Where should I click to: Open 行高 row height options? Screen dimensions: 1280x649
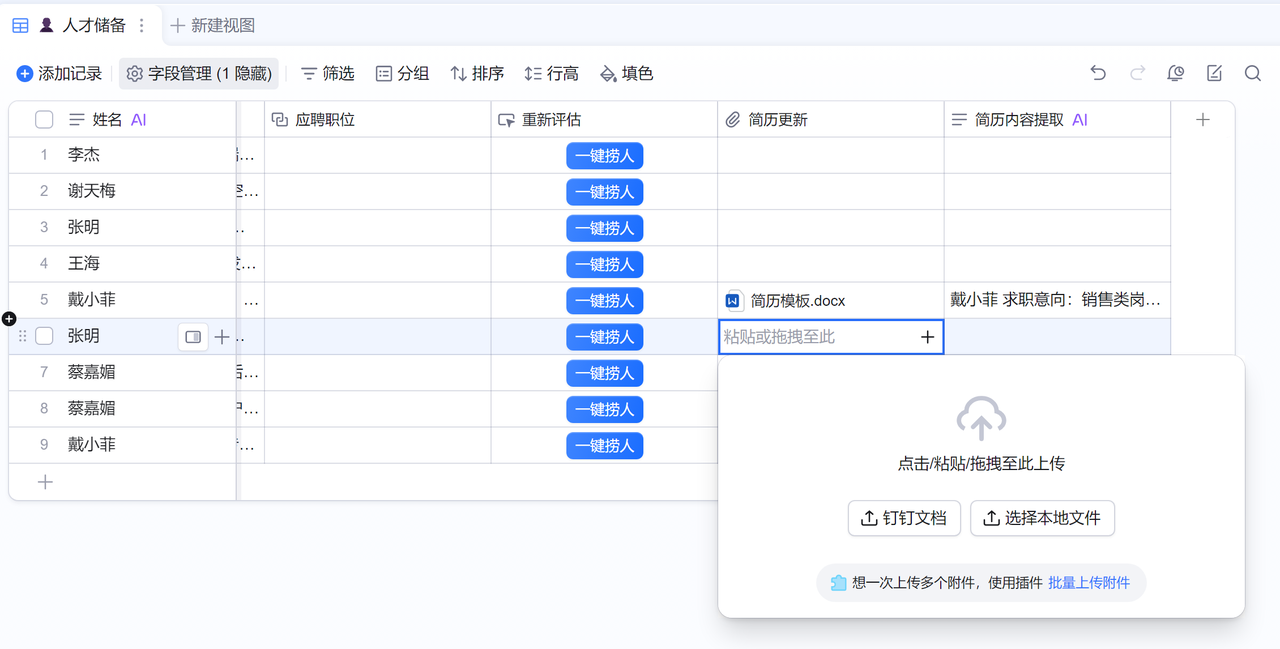[551, 73]
